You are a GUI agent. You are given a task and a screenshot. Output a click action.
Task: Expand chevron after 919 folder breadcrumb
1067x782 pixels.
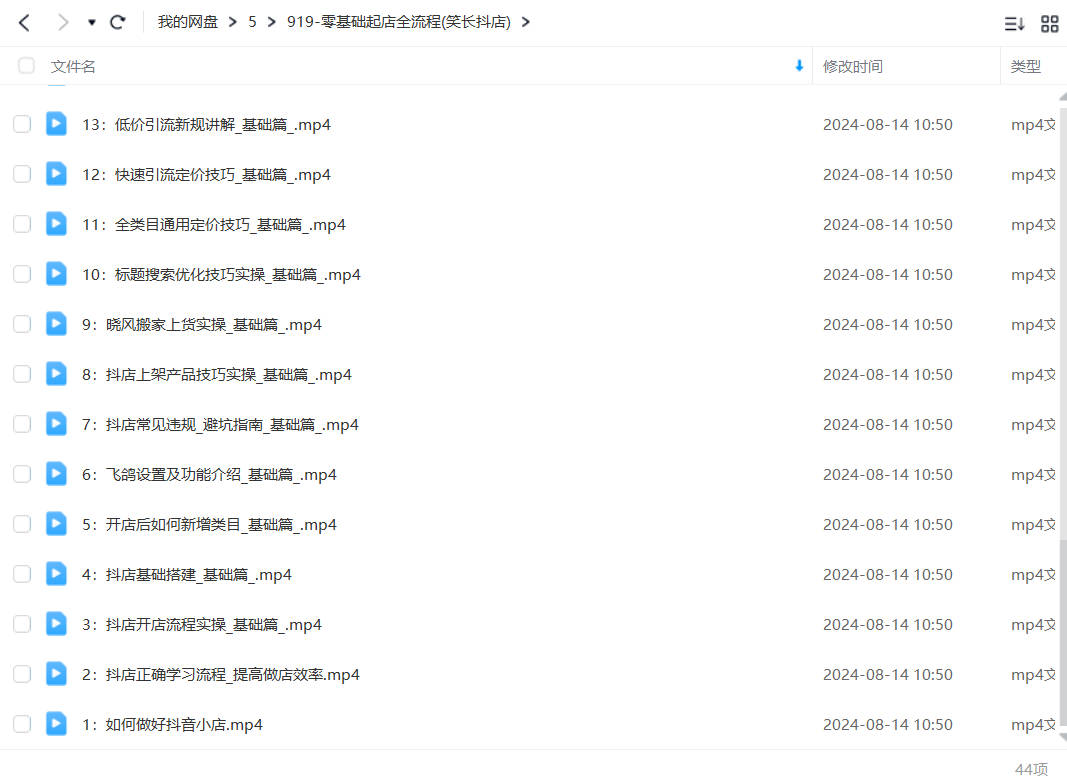pos(525,22)
